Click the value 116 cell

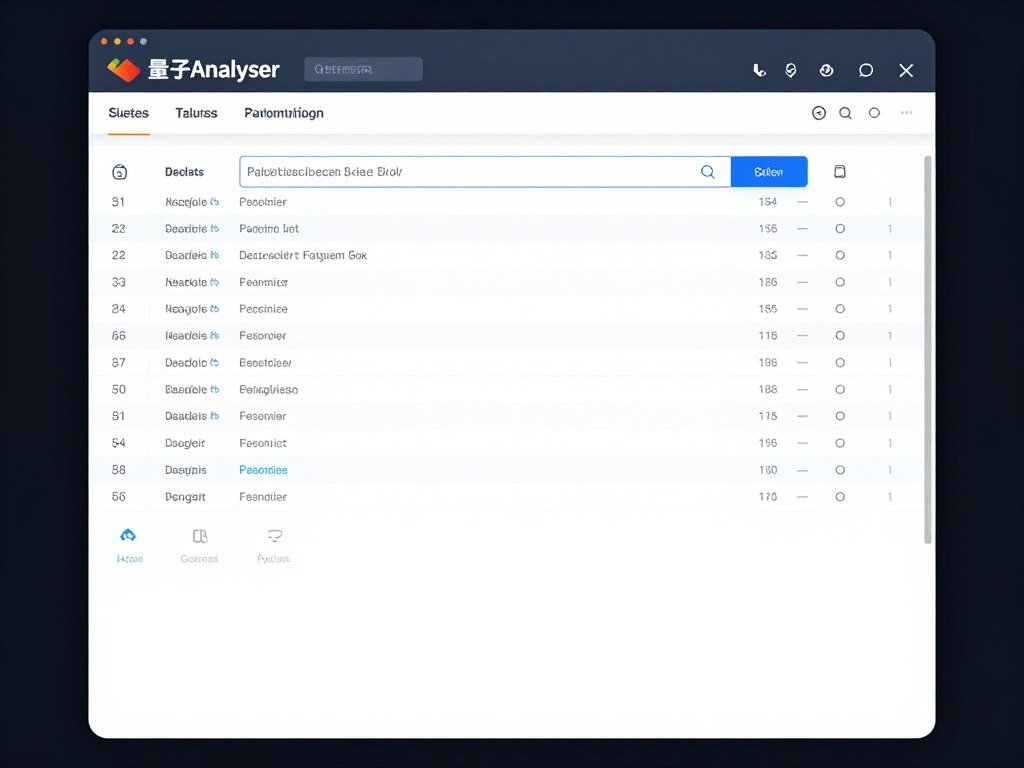point(768,336)
